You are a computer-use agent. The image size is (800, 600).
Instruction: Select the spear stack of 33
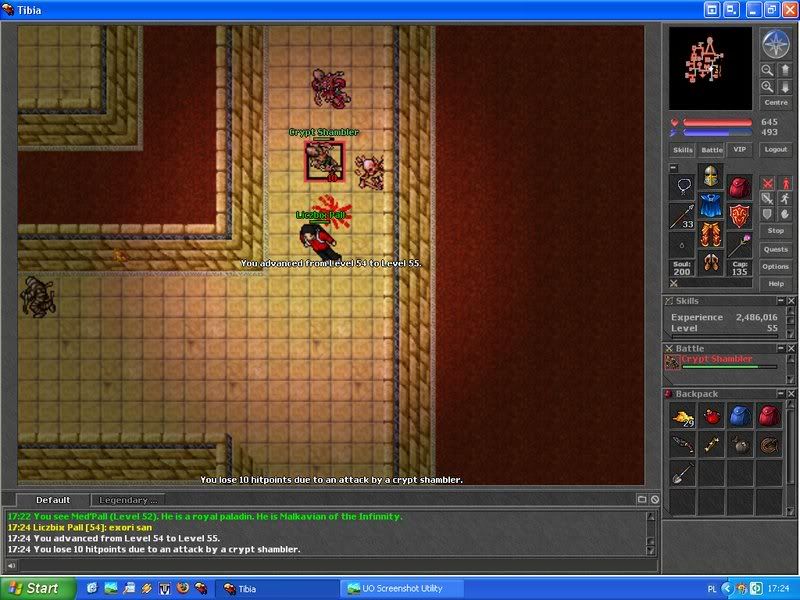(x=682, y=216)
